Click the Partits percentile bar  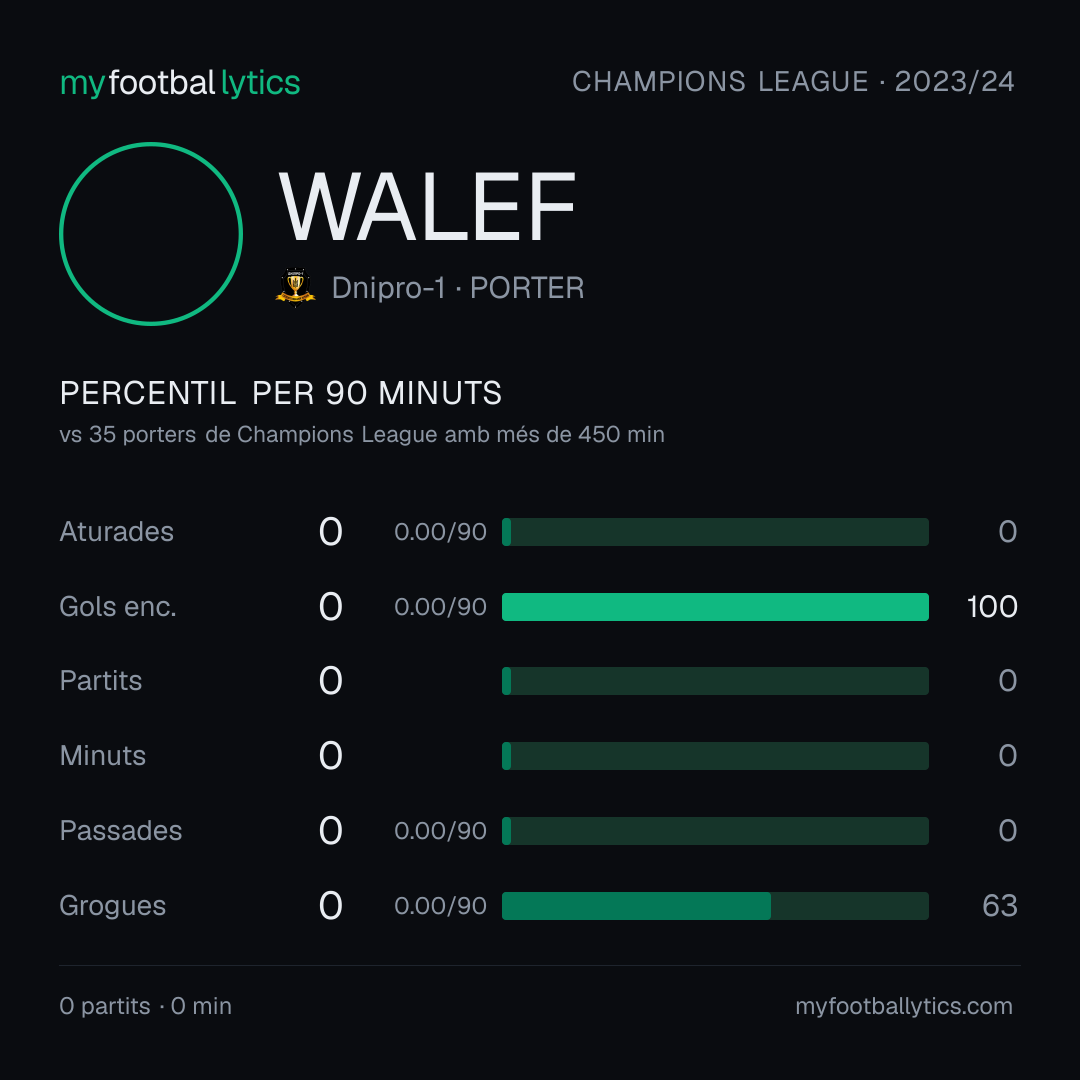click(715, 681)
